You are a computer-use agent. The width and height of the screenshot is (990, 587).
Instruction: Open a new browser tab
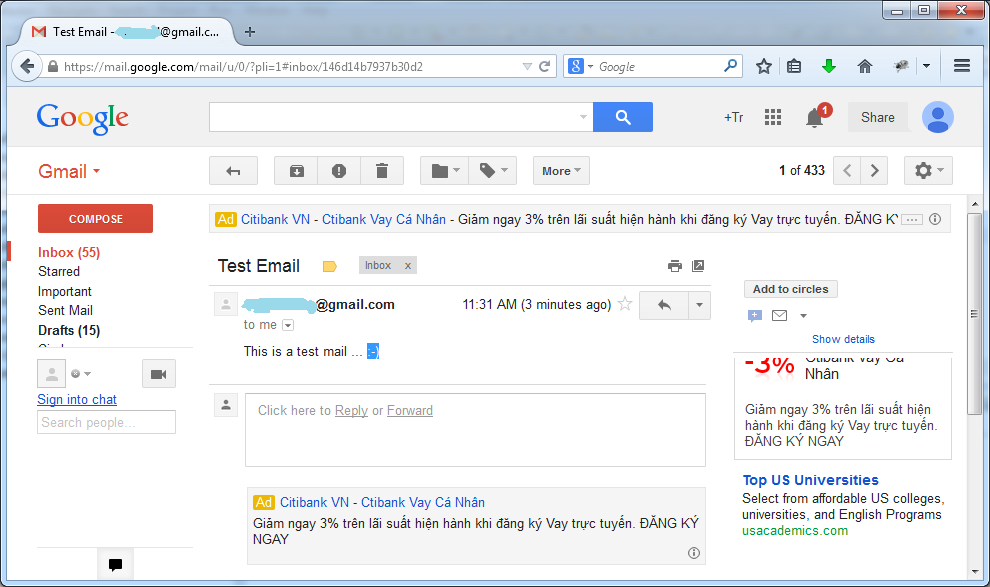(x=250, y=32)
